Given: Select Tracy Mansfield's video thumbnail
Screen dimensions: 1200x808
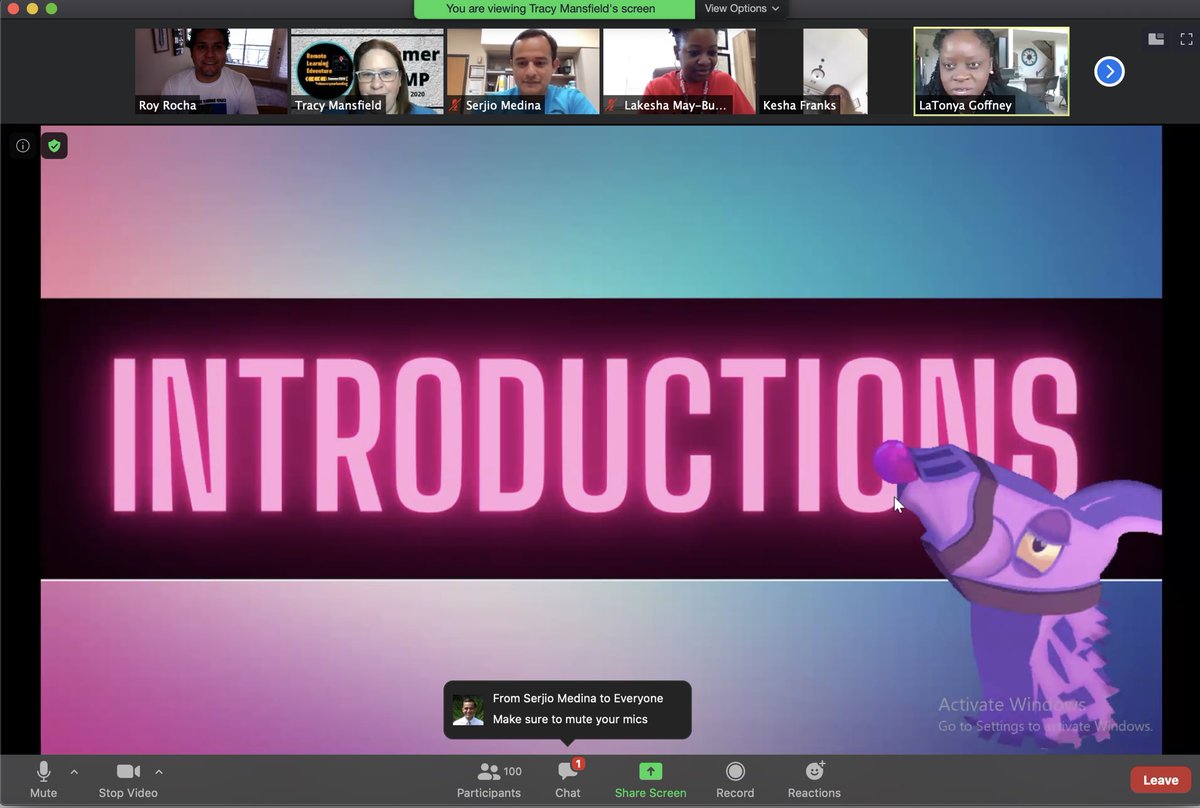Looking at the screenshot, I should (x=367, y=71).
